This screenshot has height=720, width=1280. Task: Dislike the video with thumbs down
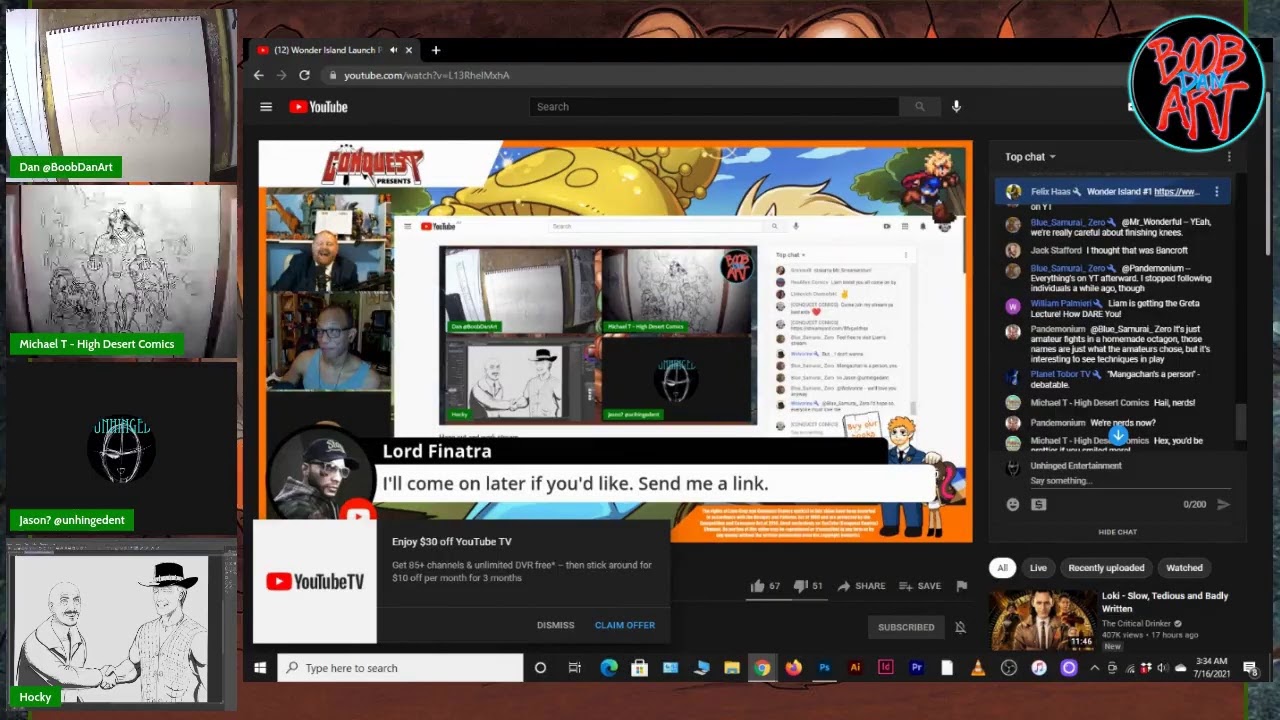click(800, 586)
